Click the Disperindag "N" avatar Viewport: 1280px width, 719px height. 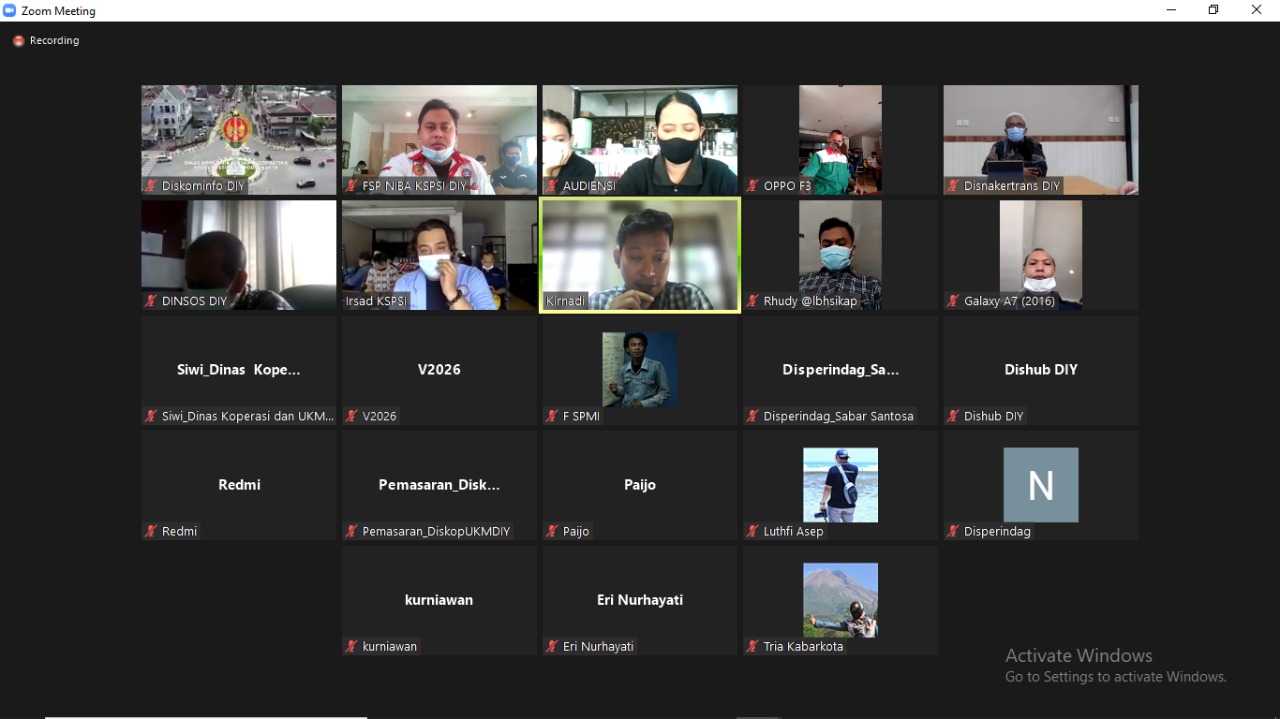click(x=1040, y=485)
